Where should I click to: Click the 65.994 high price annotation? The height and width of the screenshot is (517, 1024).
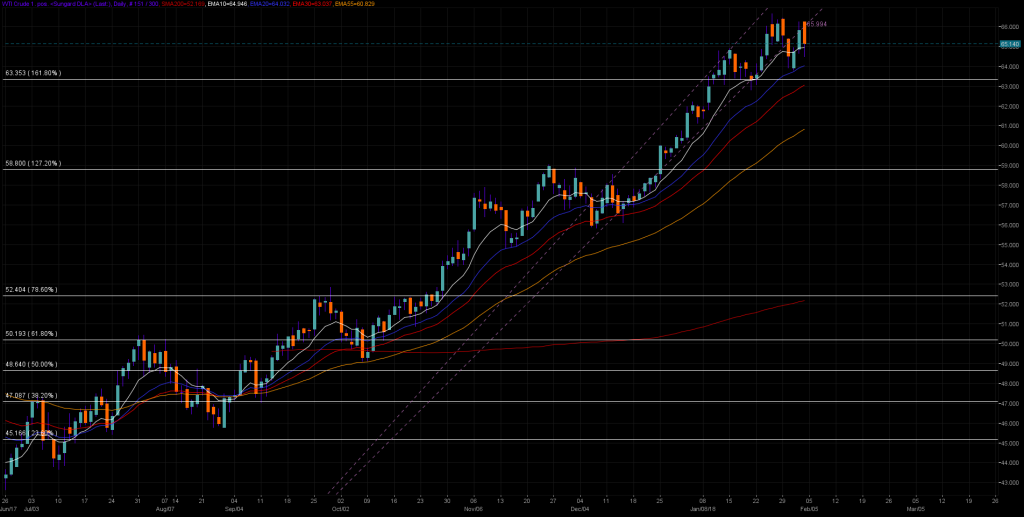(817, 24)
